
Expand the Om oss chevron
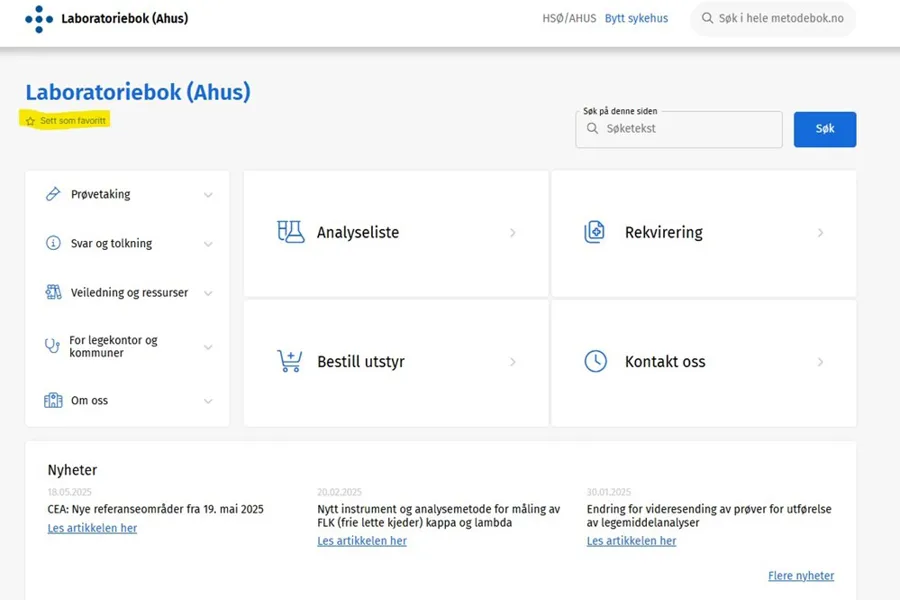pyautogui.click(x=208, y=401)
